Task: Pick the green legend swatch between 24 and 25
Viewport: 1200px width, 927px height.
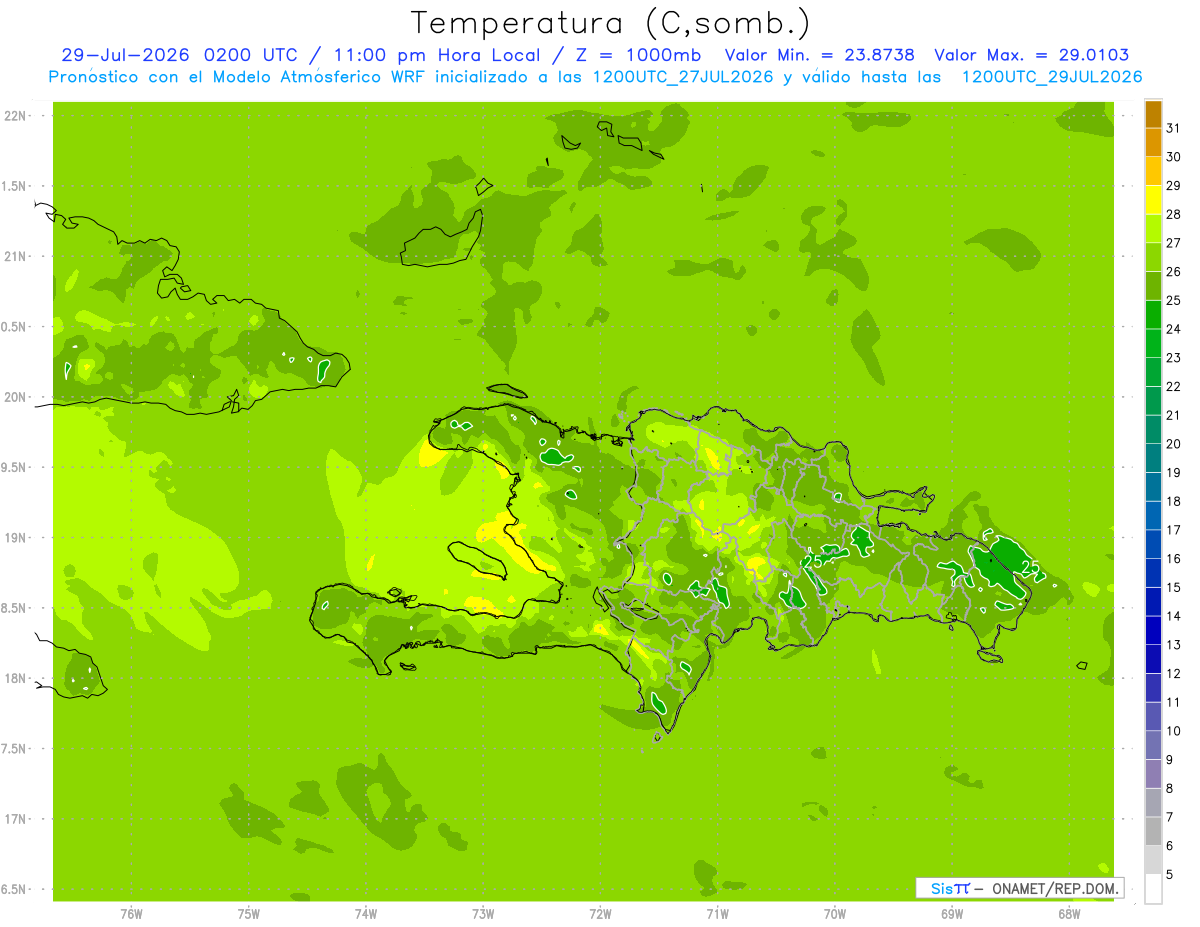Action: [x=1153, y=315]
